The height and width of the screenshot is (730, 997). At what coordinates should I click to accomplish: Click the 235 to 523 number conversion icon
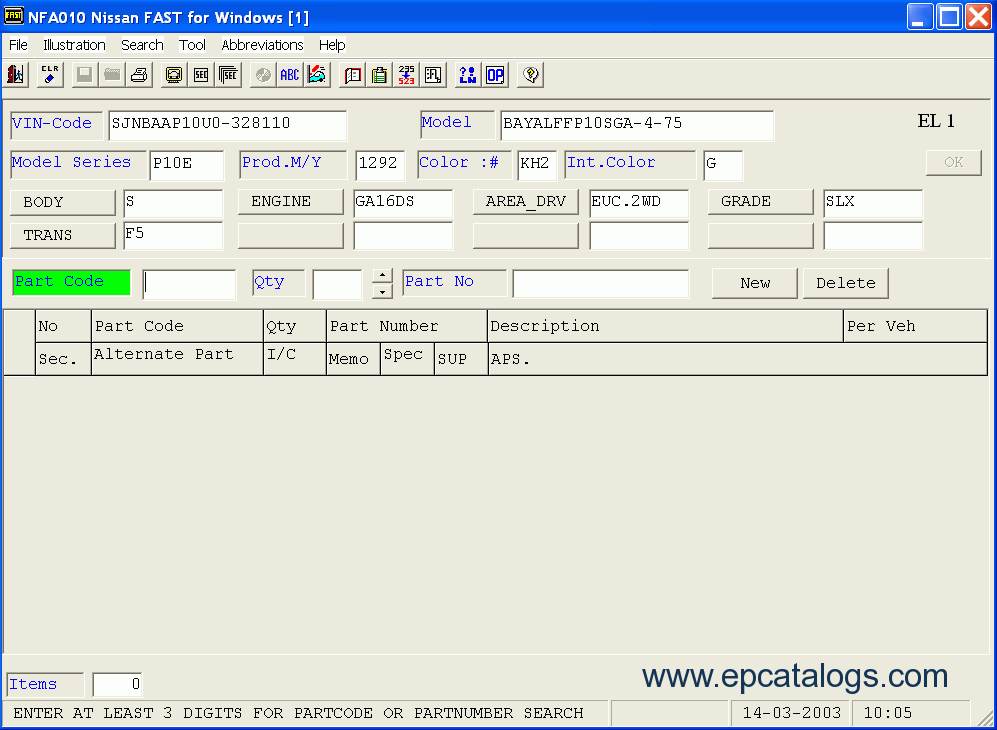tap(407, 75)
